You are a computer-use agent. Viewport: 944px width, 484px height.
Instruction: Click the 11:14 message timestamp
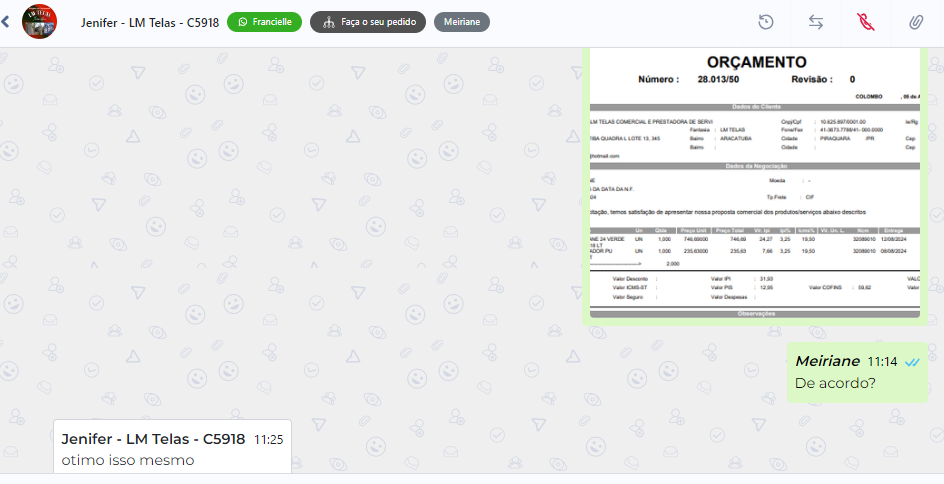pyautogui.click(x=882, y=362)
